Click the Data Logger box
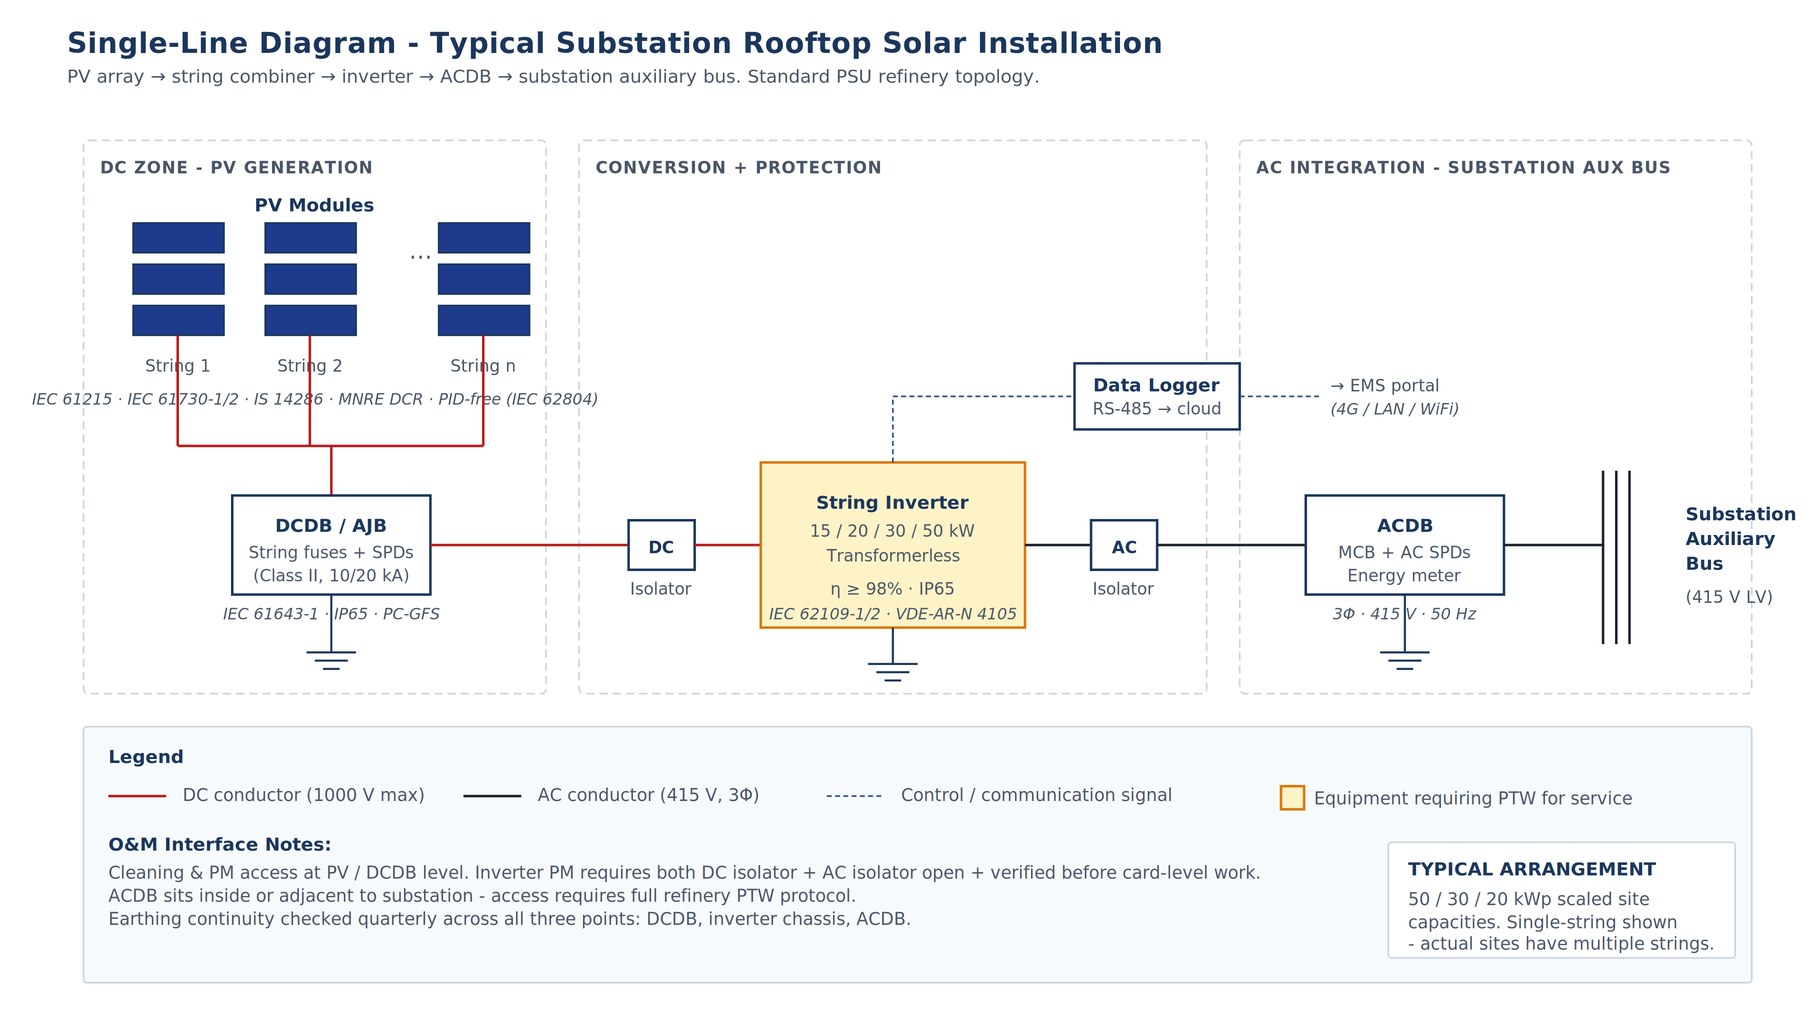Screen dimensions: 1820x1024 coord(1157,396)
